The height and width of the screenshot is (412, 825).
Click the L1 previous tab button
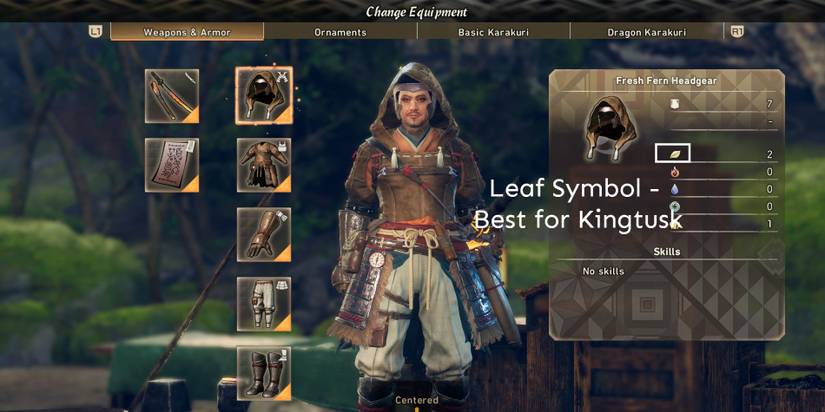(x=95, y=32)
